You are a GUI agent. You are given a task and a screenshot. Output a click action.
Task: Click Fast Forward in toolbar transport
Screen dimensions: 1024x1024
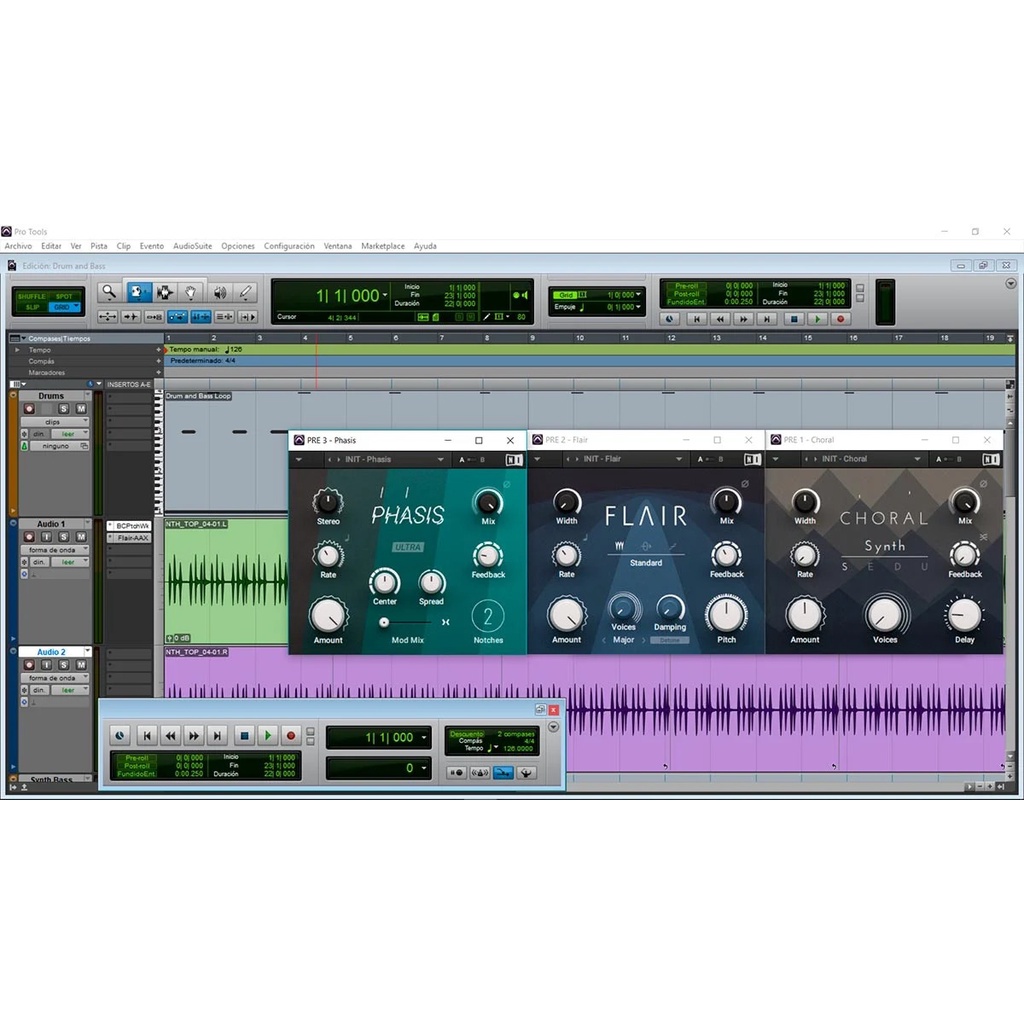743,319
